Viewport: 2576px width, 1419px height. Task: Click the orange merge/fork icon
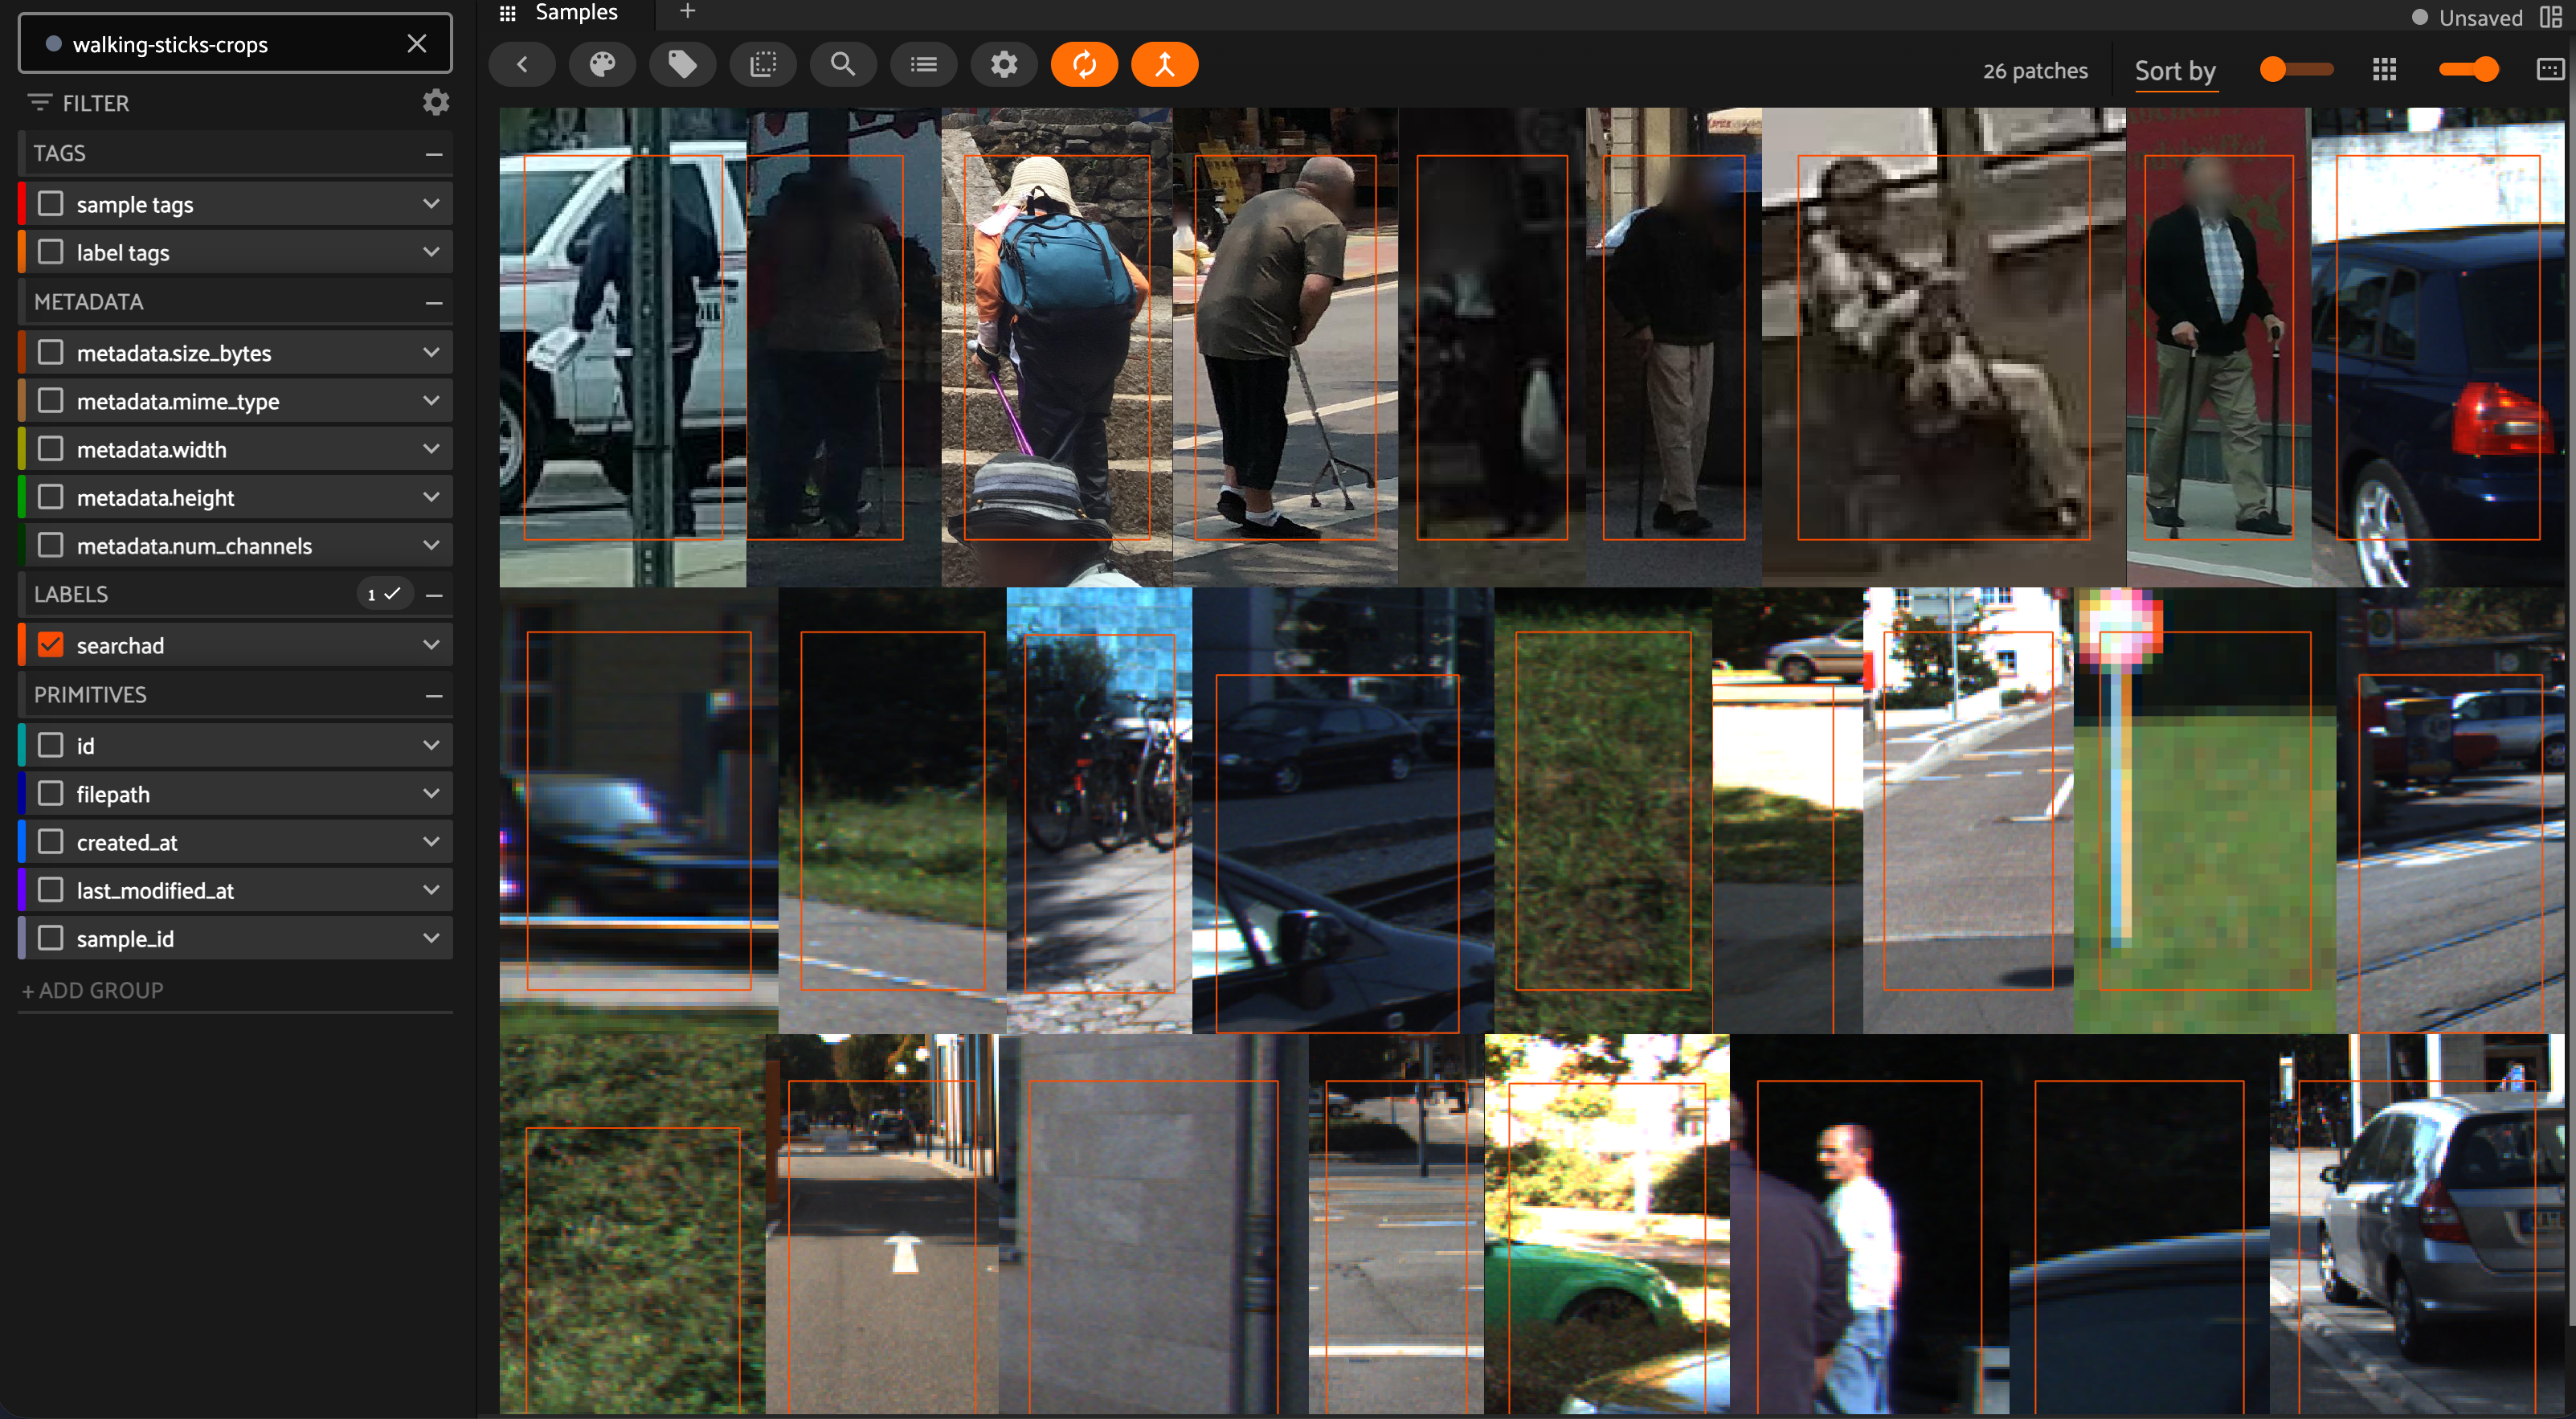pyautogui.click(x=1165, y=65)
